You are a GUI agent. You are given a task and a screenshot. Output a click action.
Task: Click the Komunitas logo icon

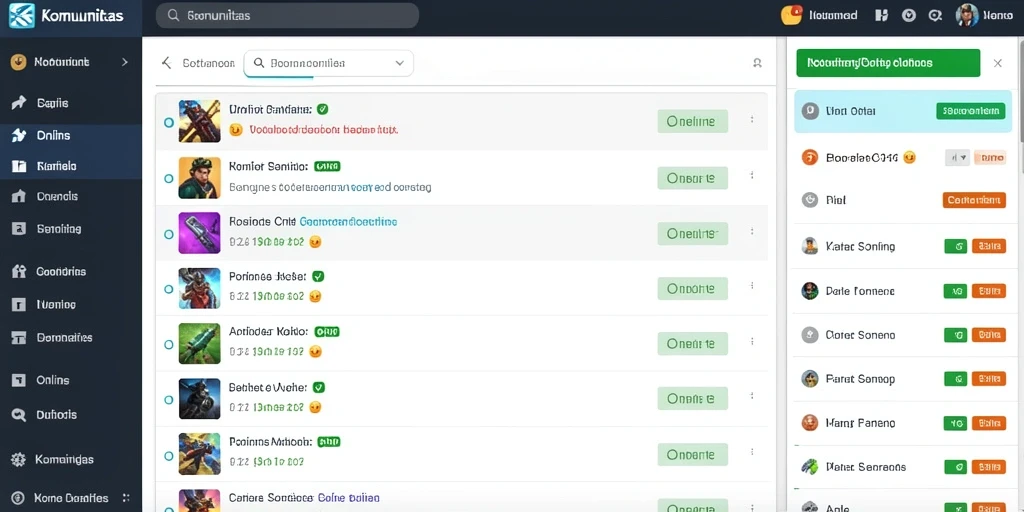pos(21,16)
